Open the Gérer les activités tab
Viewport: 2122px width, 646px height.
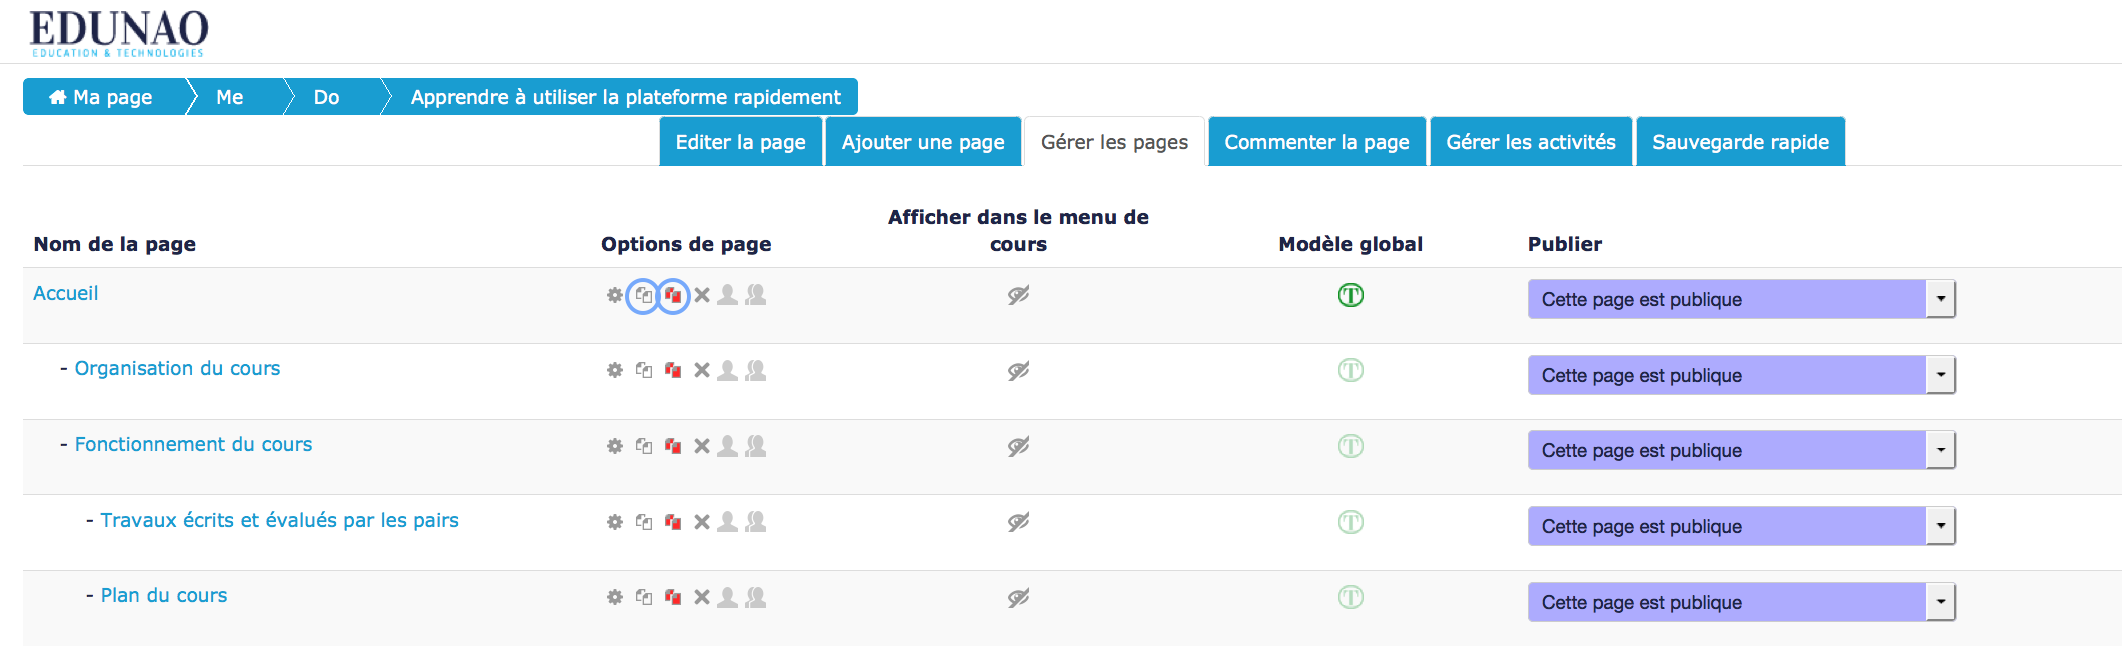[x=1530, y=142]
